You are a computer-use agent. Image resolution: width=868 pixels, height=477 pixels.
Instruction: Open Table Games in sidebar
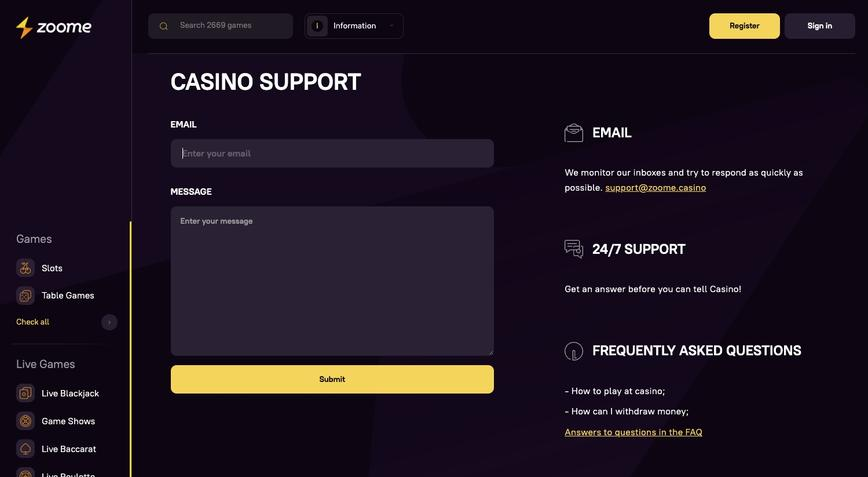point(68,296)
